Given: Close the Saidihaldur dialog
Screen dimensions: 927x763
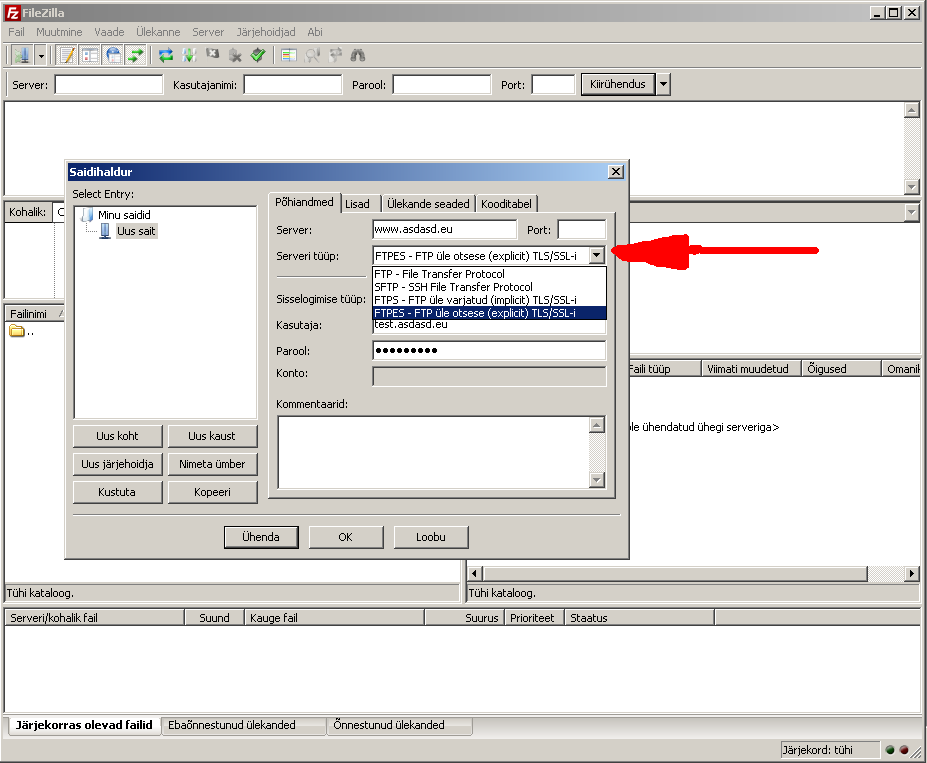Looking at the screenshot, I should (x=615, y=171).
